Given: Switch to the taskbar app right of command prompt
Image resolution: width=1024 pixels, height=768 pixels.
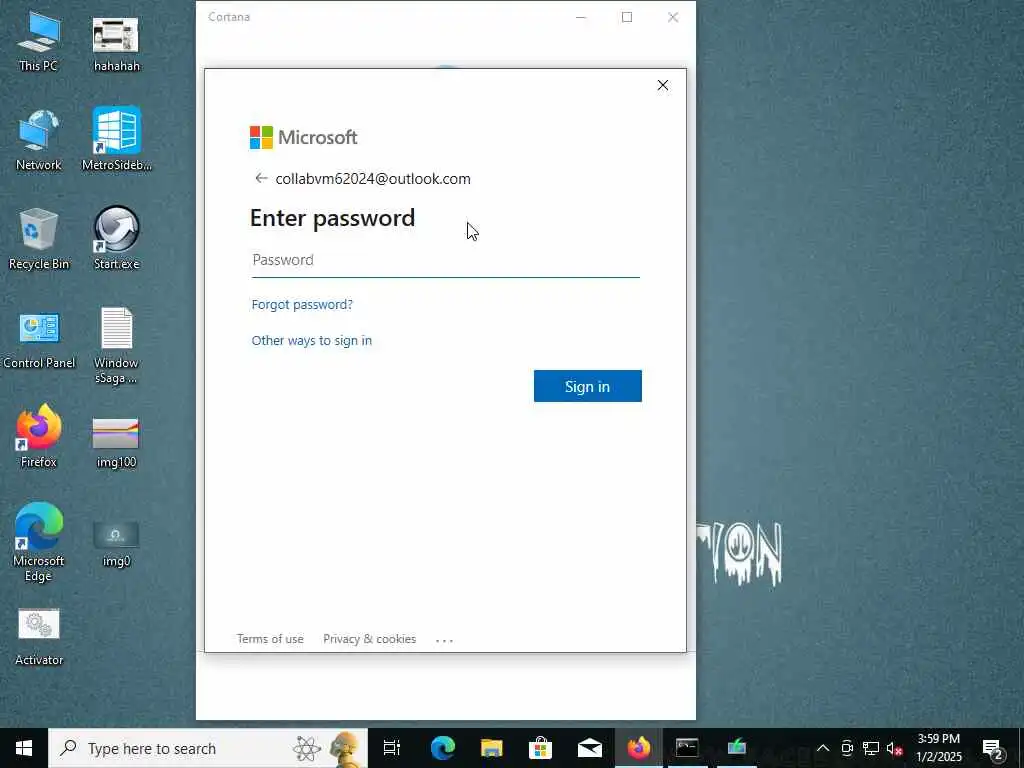Looking at the screenshot, I should pos(737,748).
